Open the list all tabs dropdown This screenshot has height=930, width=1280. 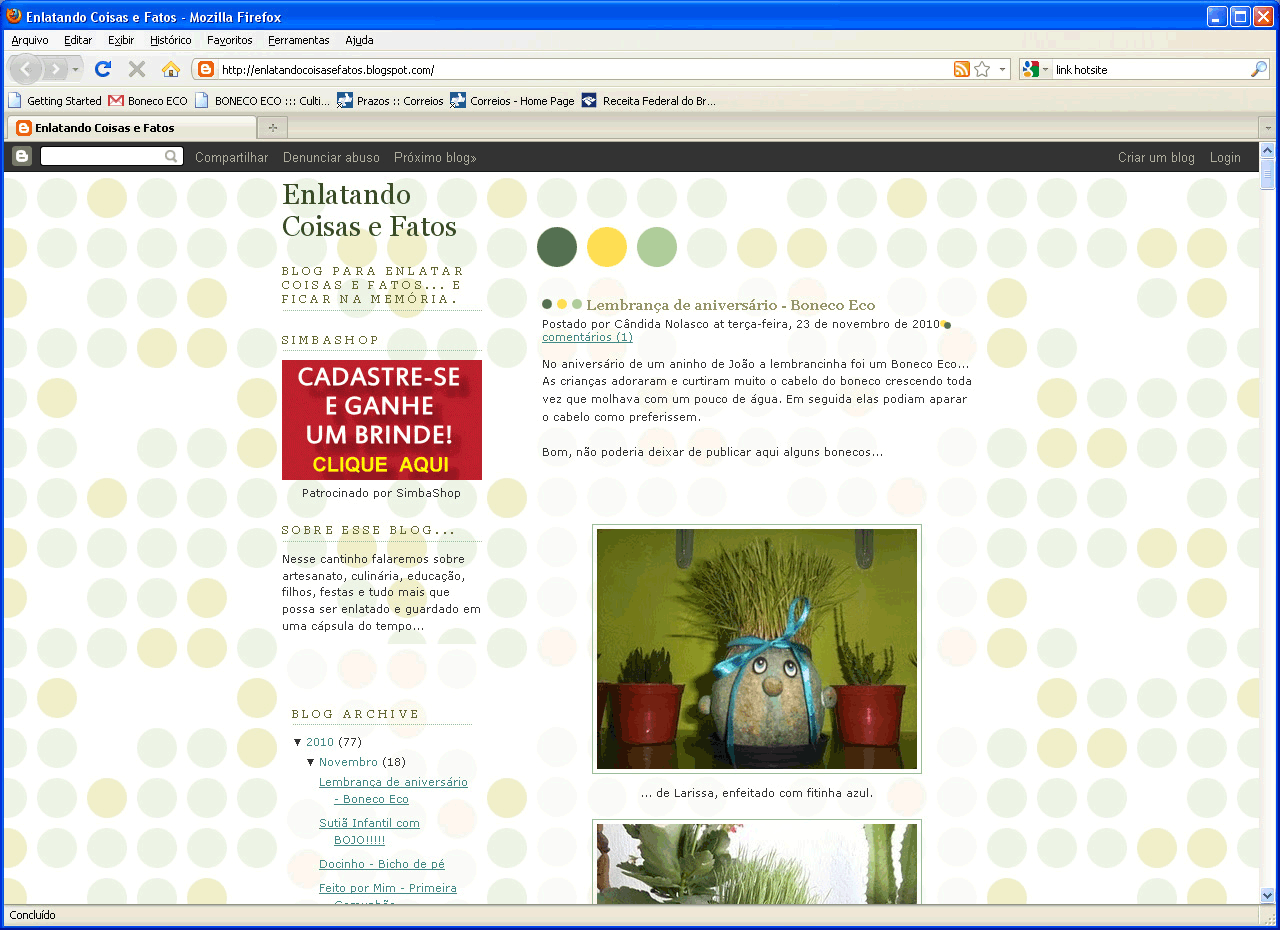1267,128
